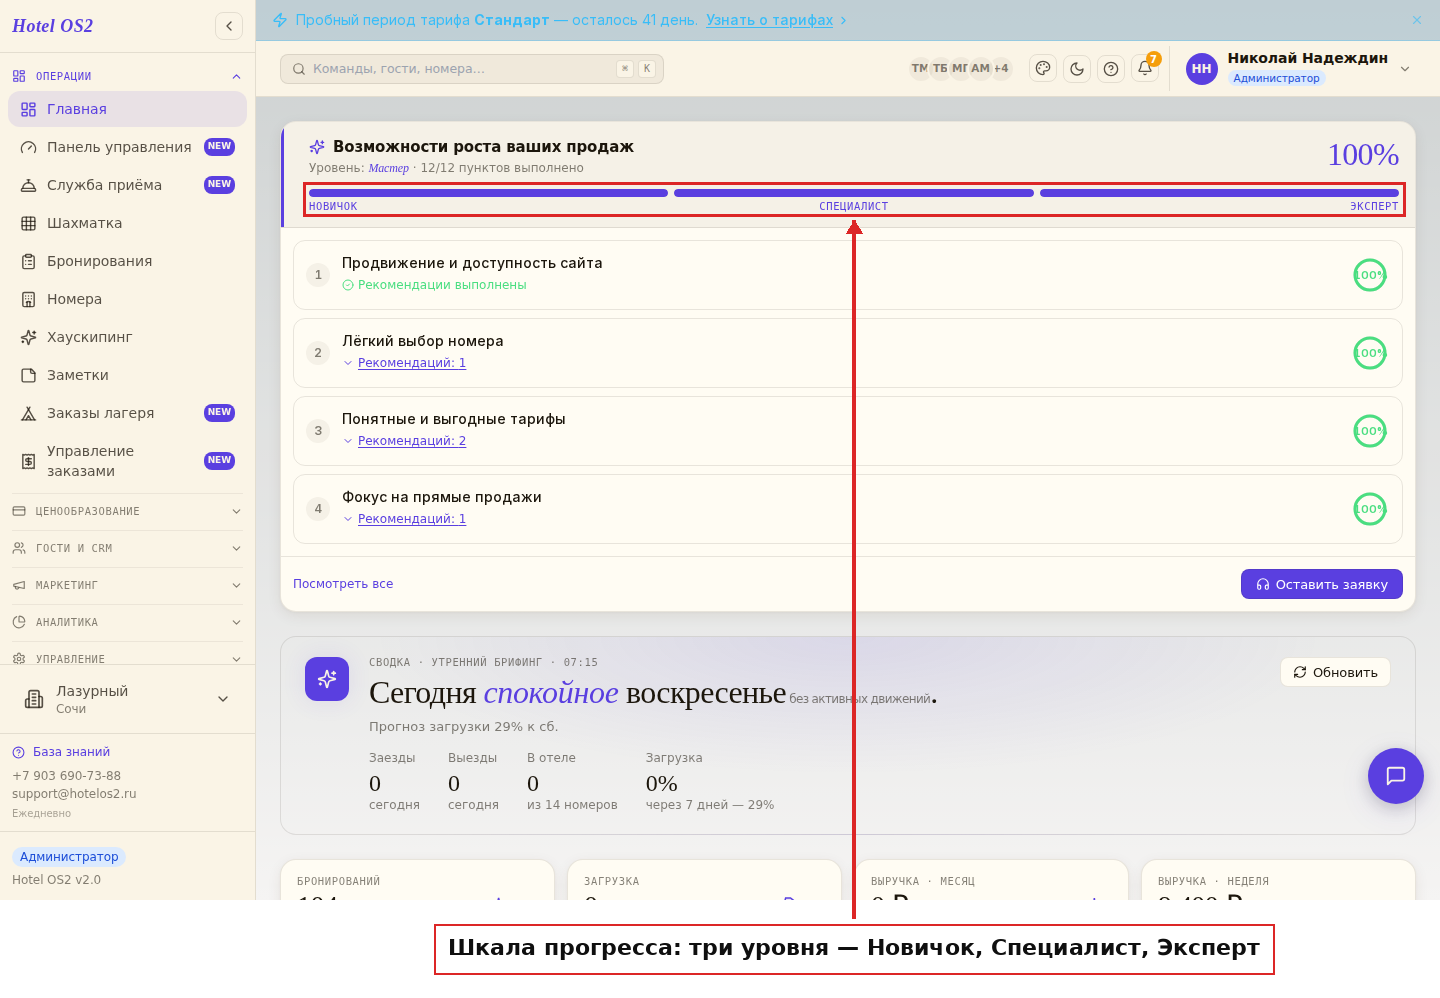
Task: Click the 100% circle for Понятные и выгодные тарифы
Action: coord(1370,431)
